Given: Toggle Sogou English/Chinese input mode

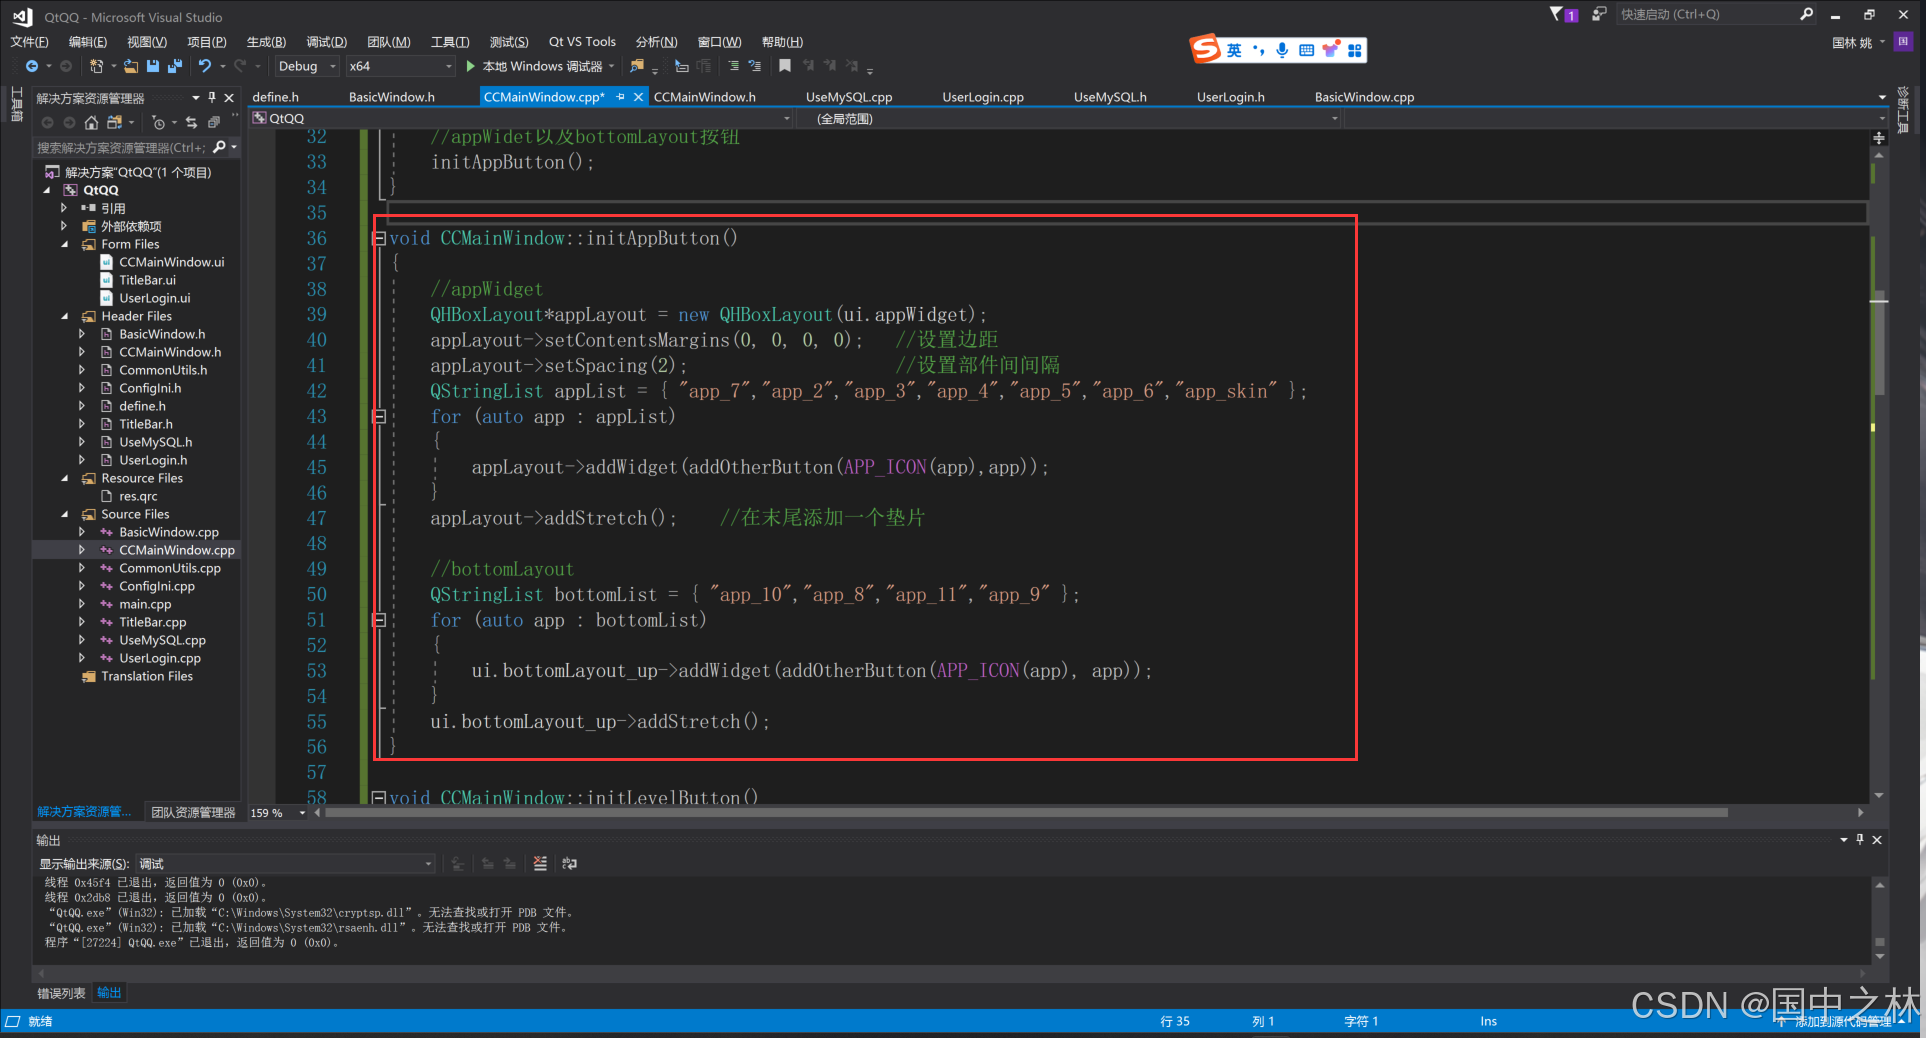Looking at the screenshot, I should click(1235, 50).
